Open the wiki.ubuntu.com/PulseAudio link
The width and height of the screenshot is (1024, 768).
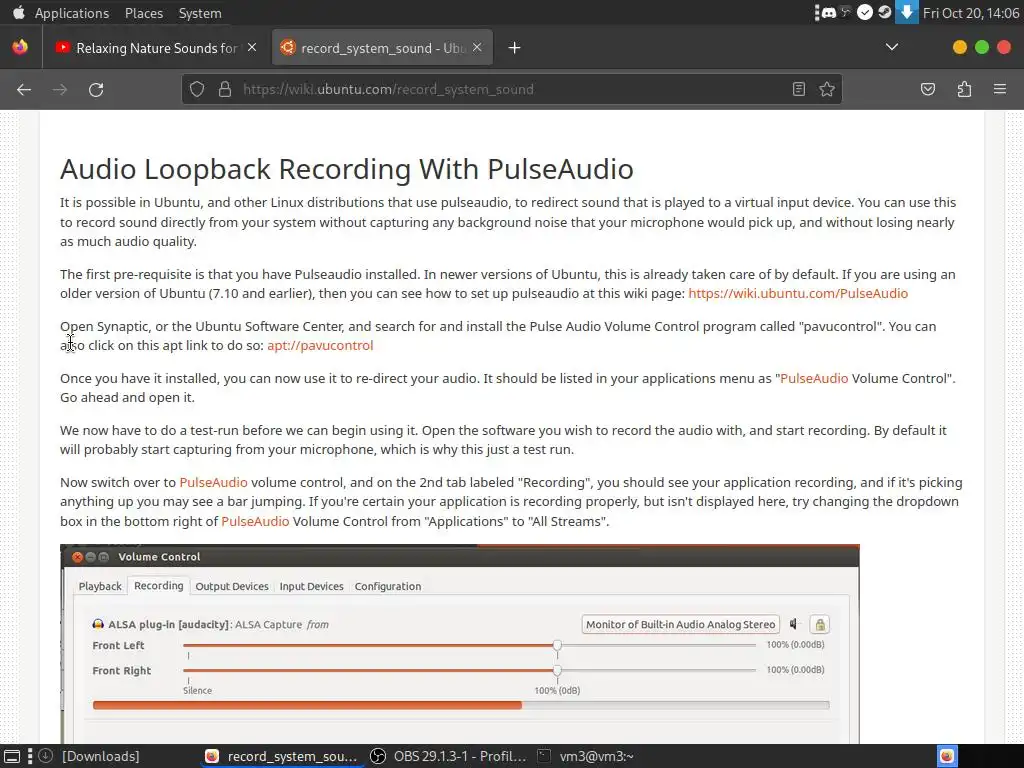tap(798, 293)
